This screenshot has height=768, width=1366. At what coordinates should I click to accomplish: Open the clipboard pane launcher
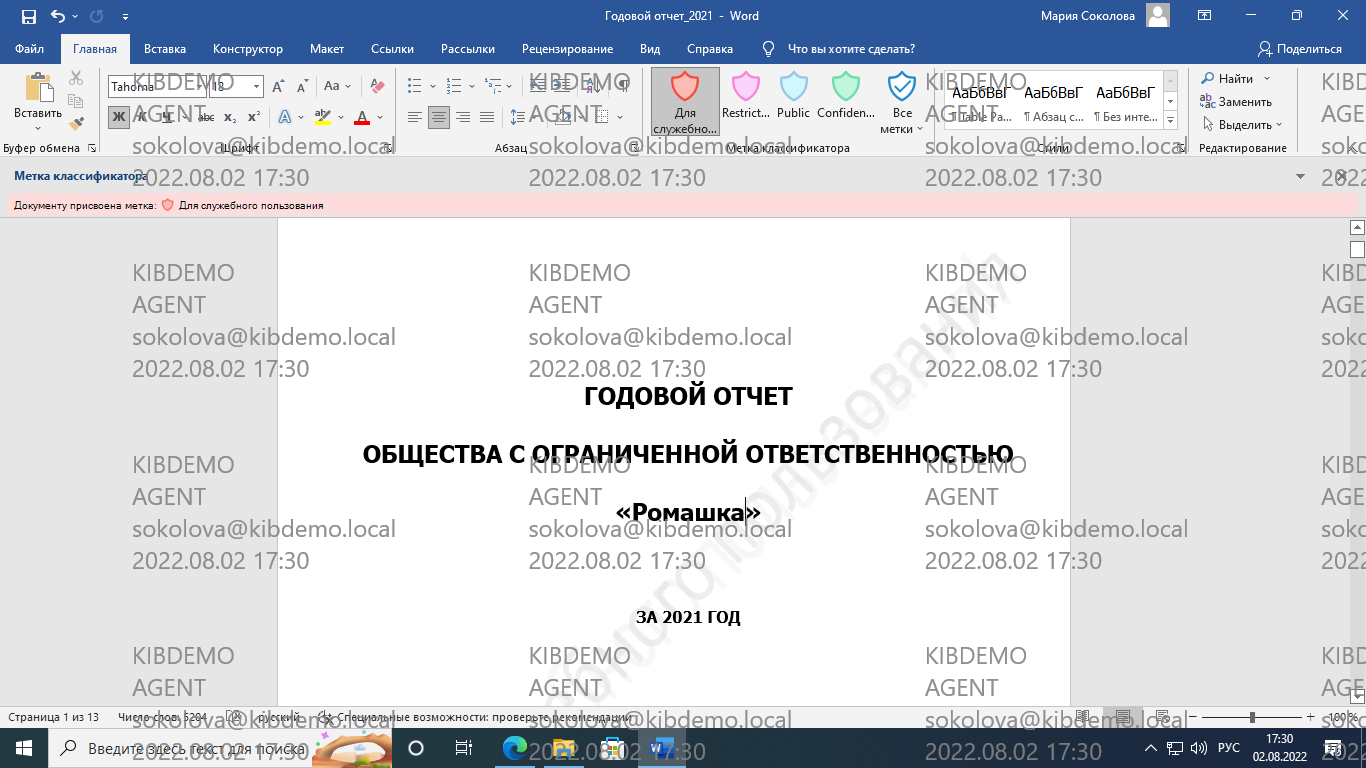coord(92,148)
